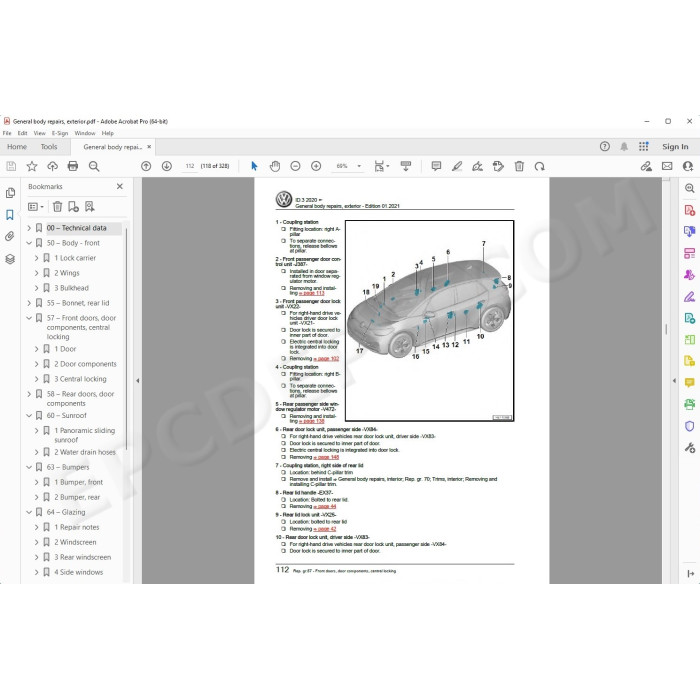Switch to the Home tab
This screenshot has height=700, width=700.
(x=17, y=146)
